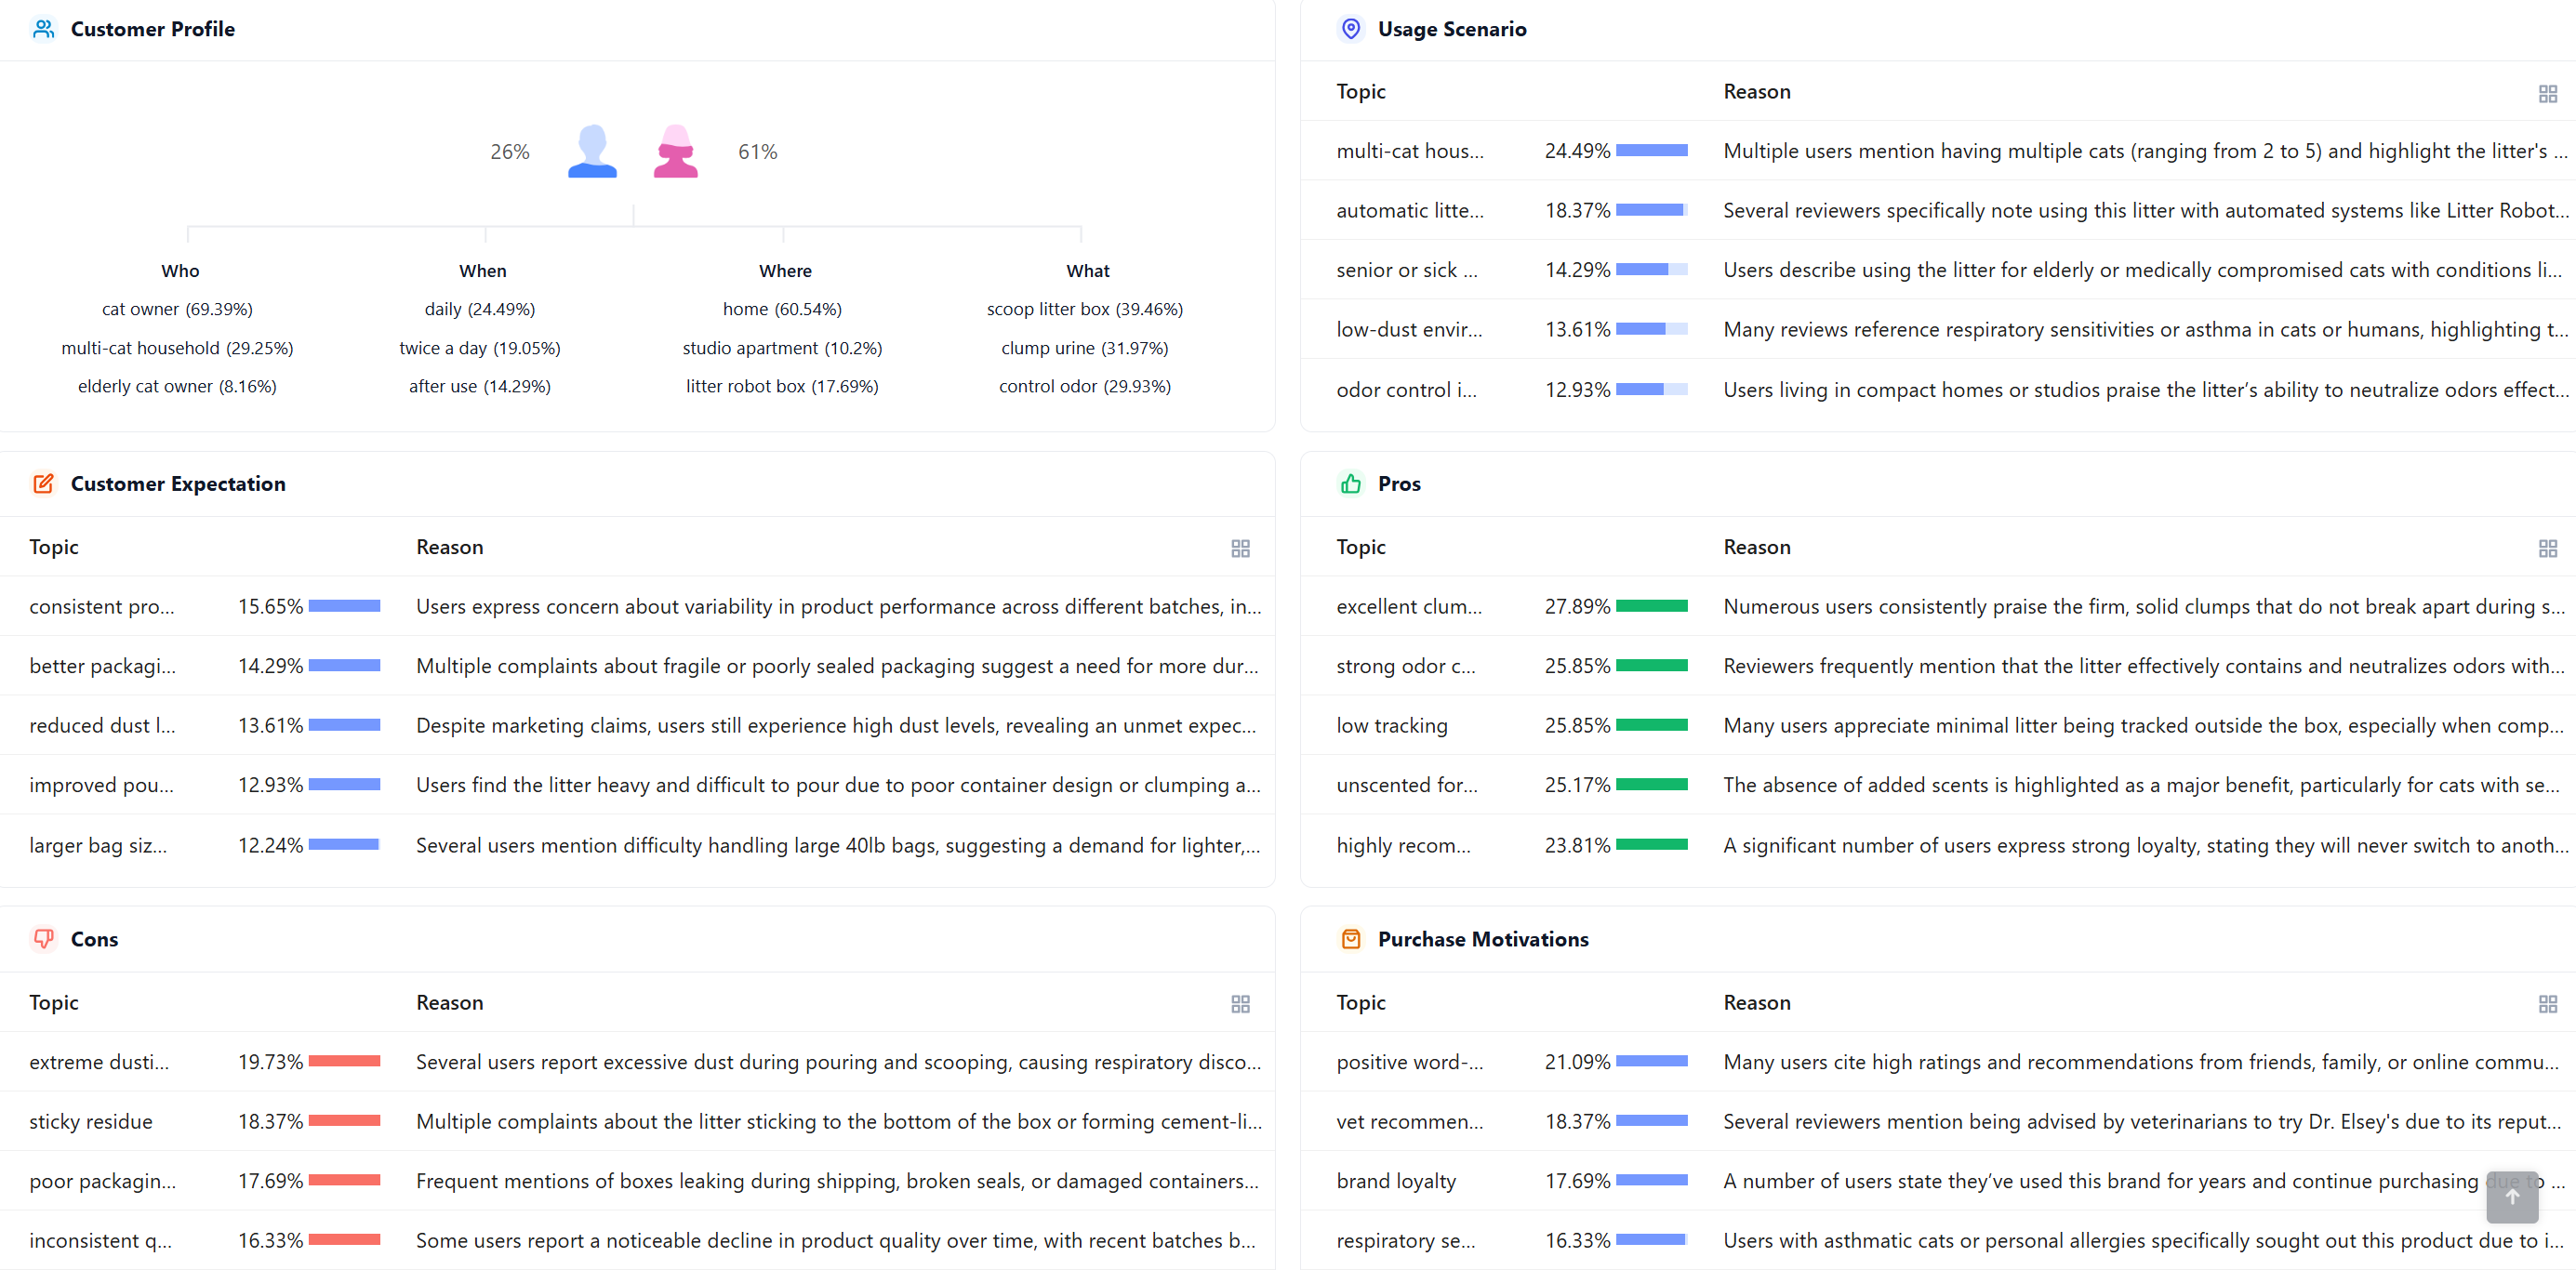The height and width of the screenshot is (1270, 2576).
Task: Click the 26% male percentage label
Action: tap(510, 152)
